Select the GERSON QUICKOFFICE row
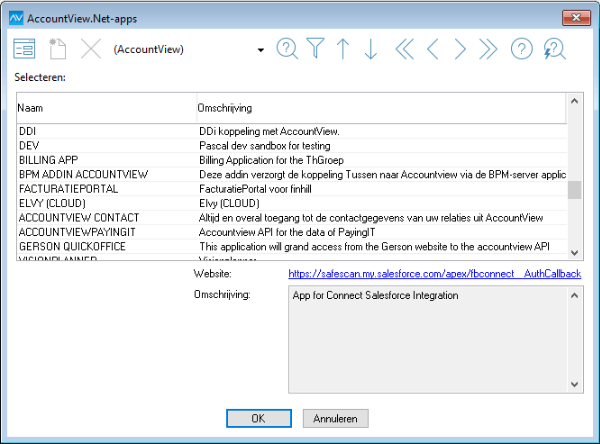Viewport: 600px width, 444px height. [292, 246]
